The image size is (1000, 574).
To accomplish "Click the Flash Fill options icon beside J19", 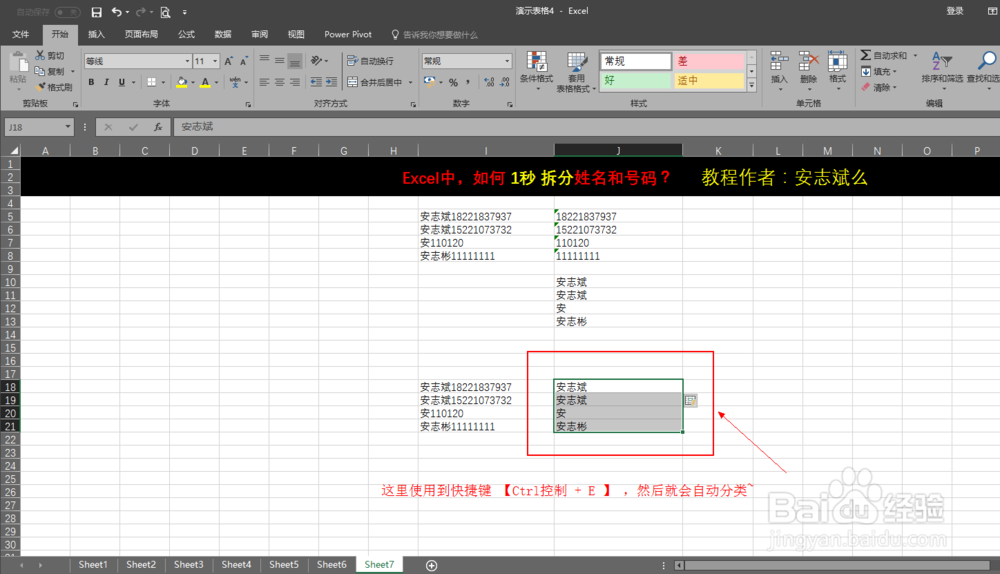I will pos(691,401).
